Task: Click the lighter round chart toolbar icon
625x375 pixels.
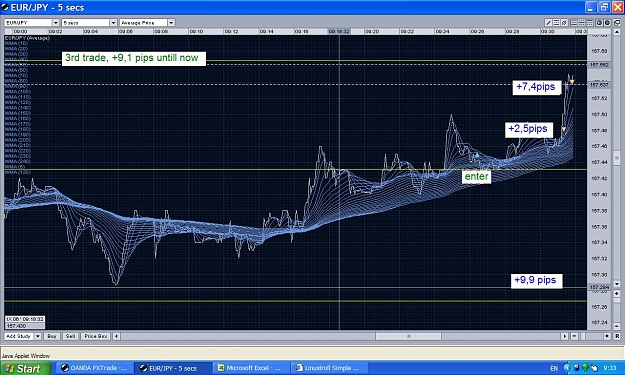Action: (x=599, y=23)
